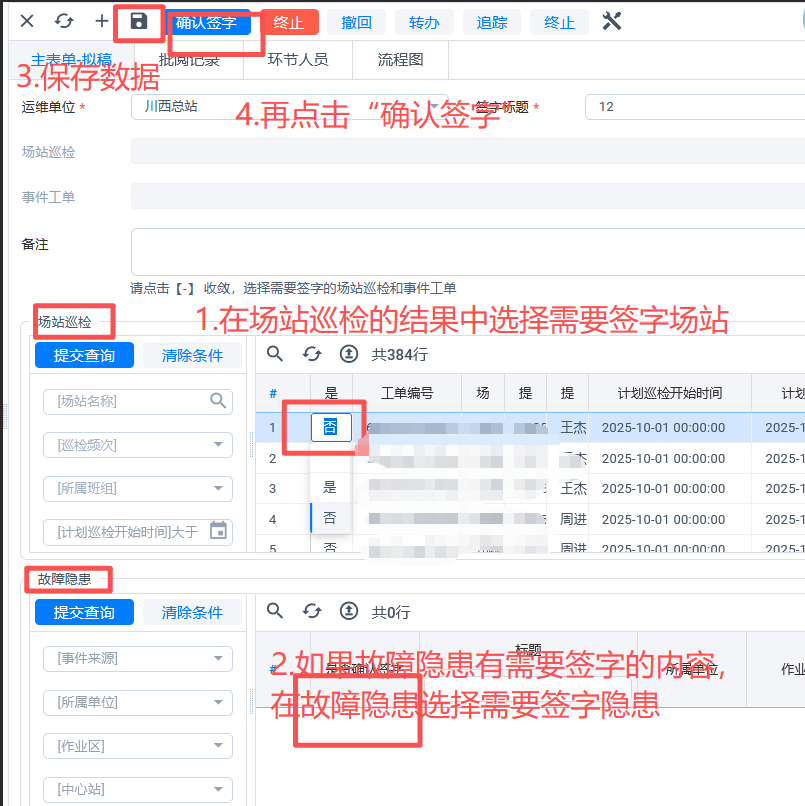Refresh the 故障隐患 table list
This screenshot has height=806, width=805.
(312, 611)
